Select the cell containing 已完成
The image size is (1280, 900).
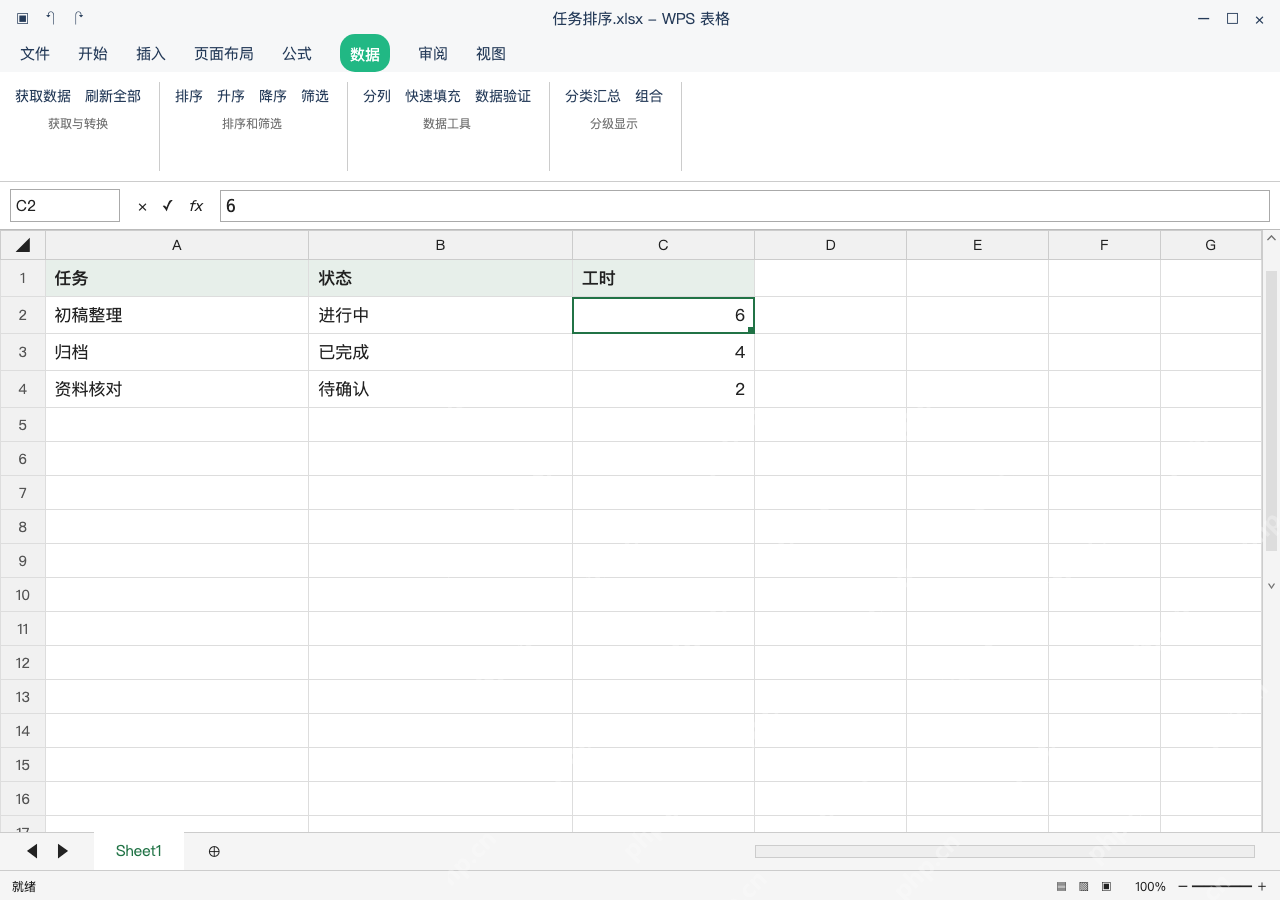pos(441,352)
